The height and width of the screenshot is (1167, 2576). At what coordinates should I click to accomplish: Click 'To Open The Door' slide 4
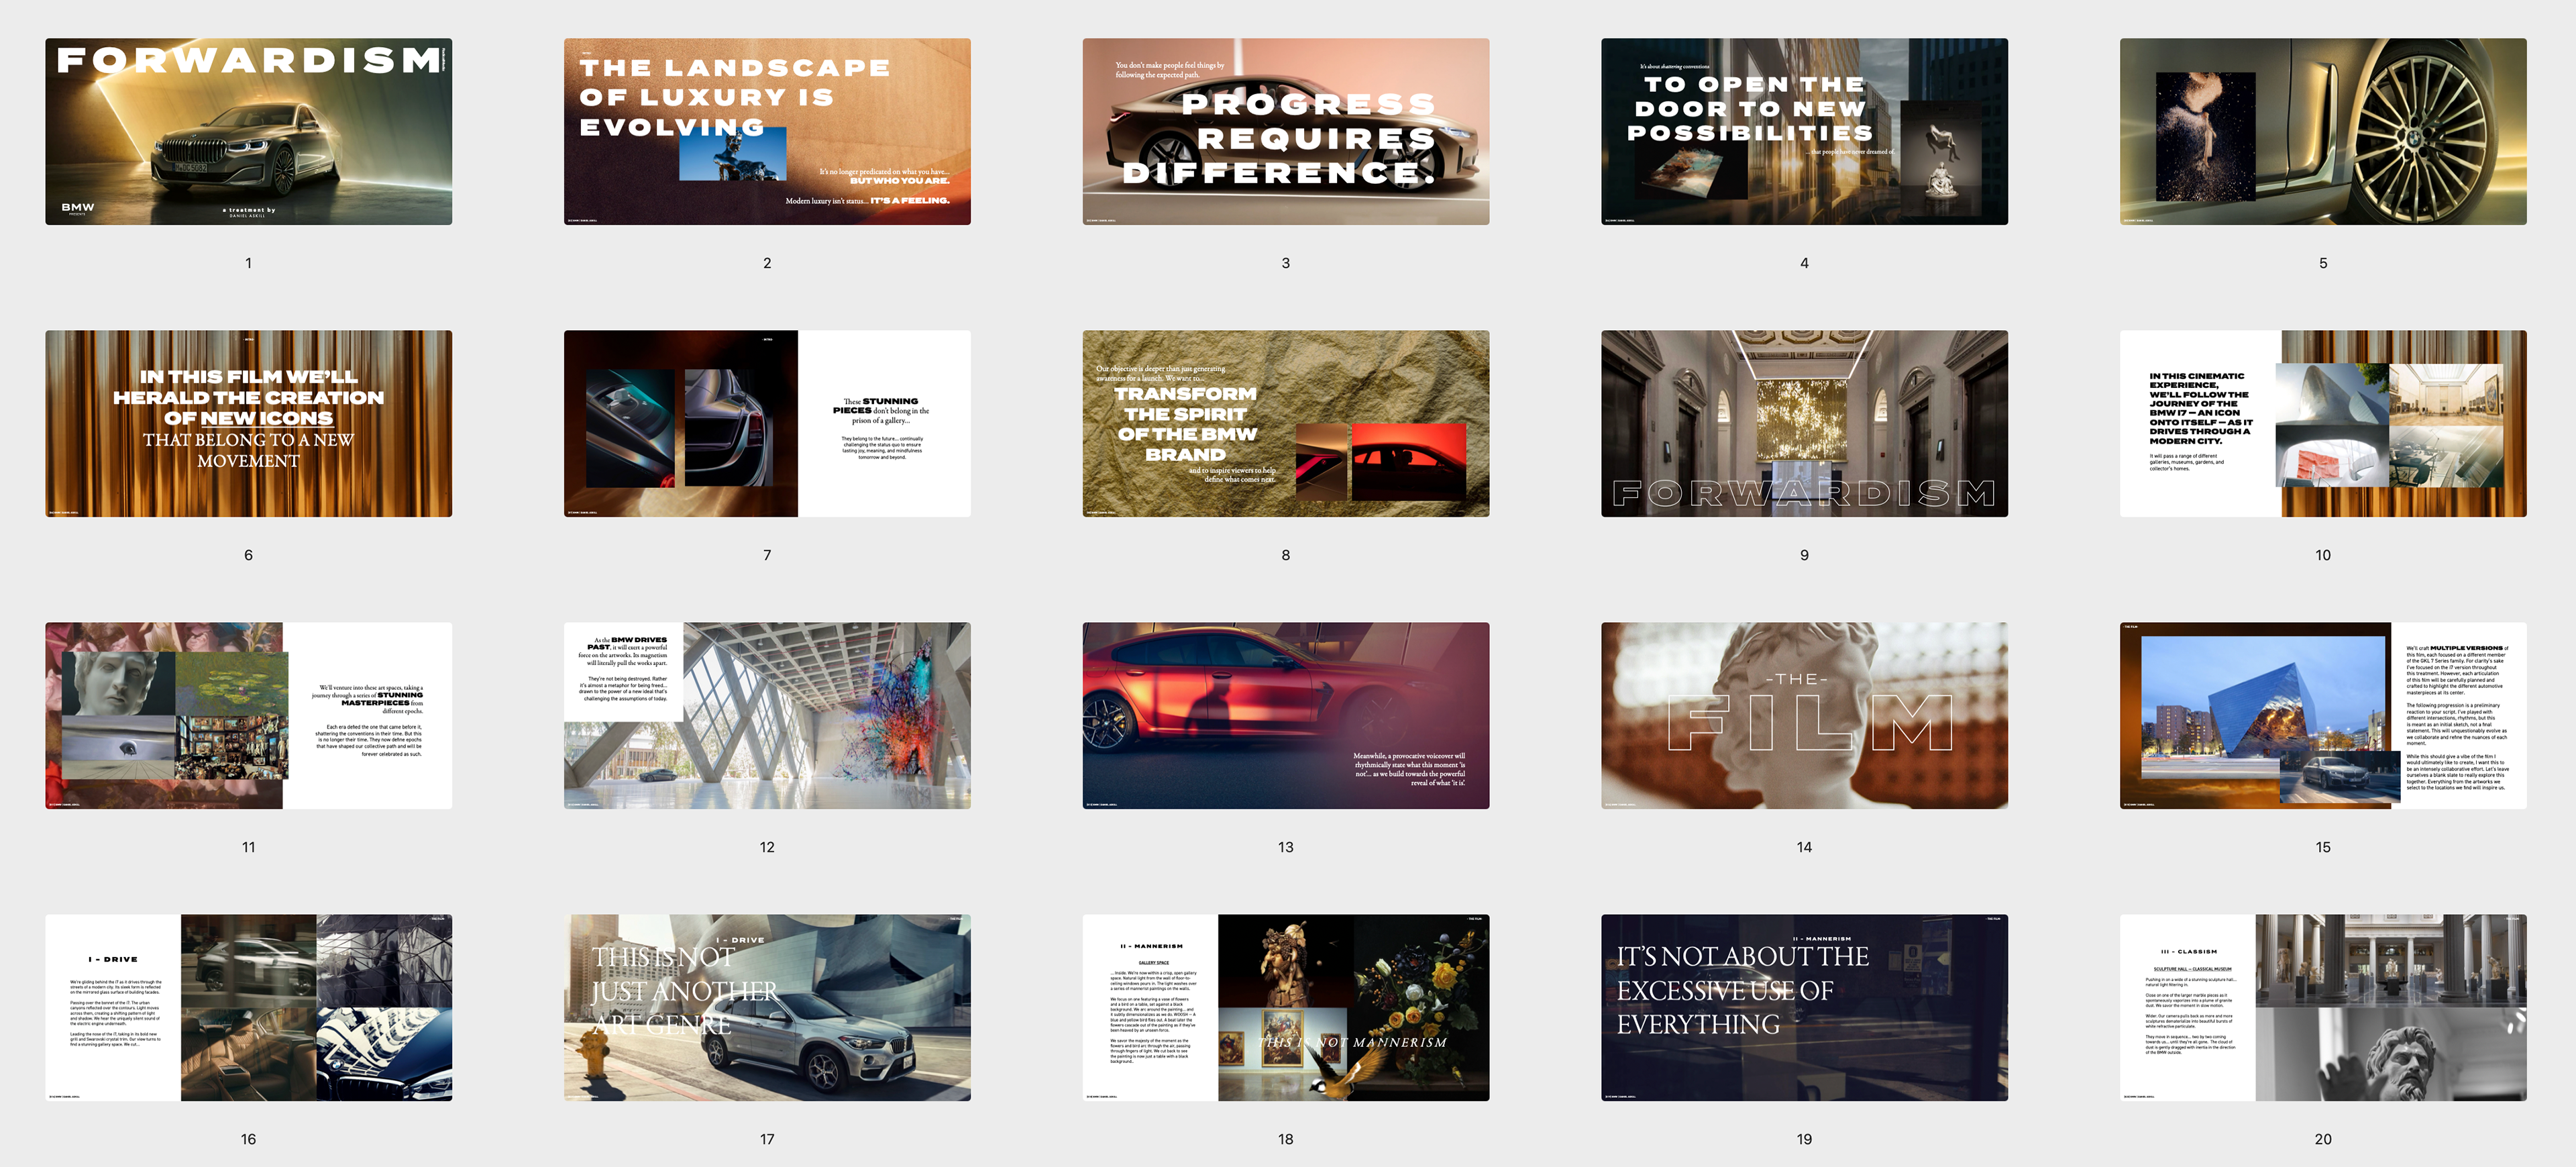pos(1804,131)
